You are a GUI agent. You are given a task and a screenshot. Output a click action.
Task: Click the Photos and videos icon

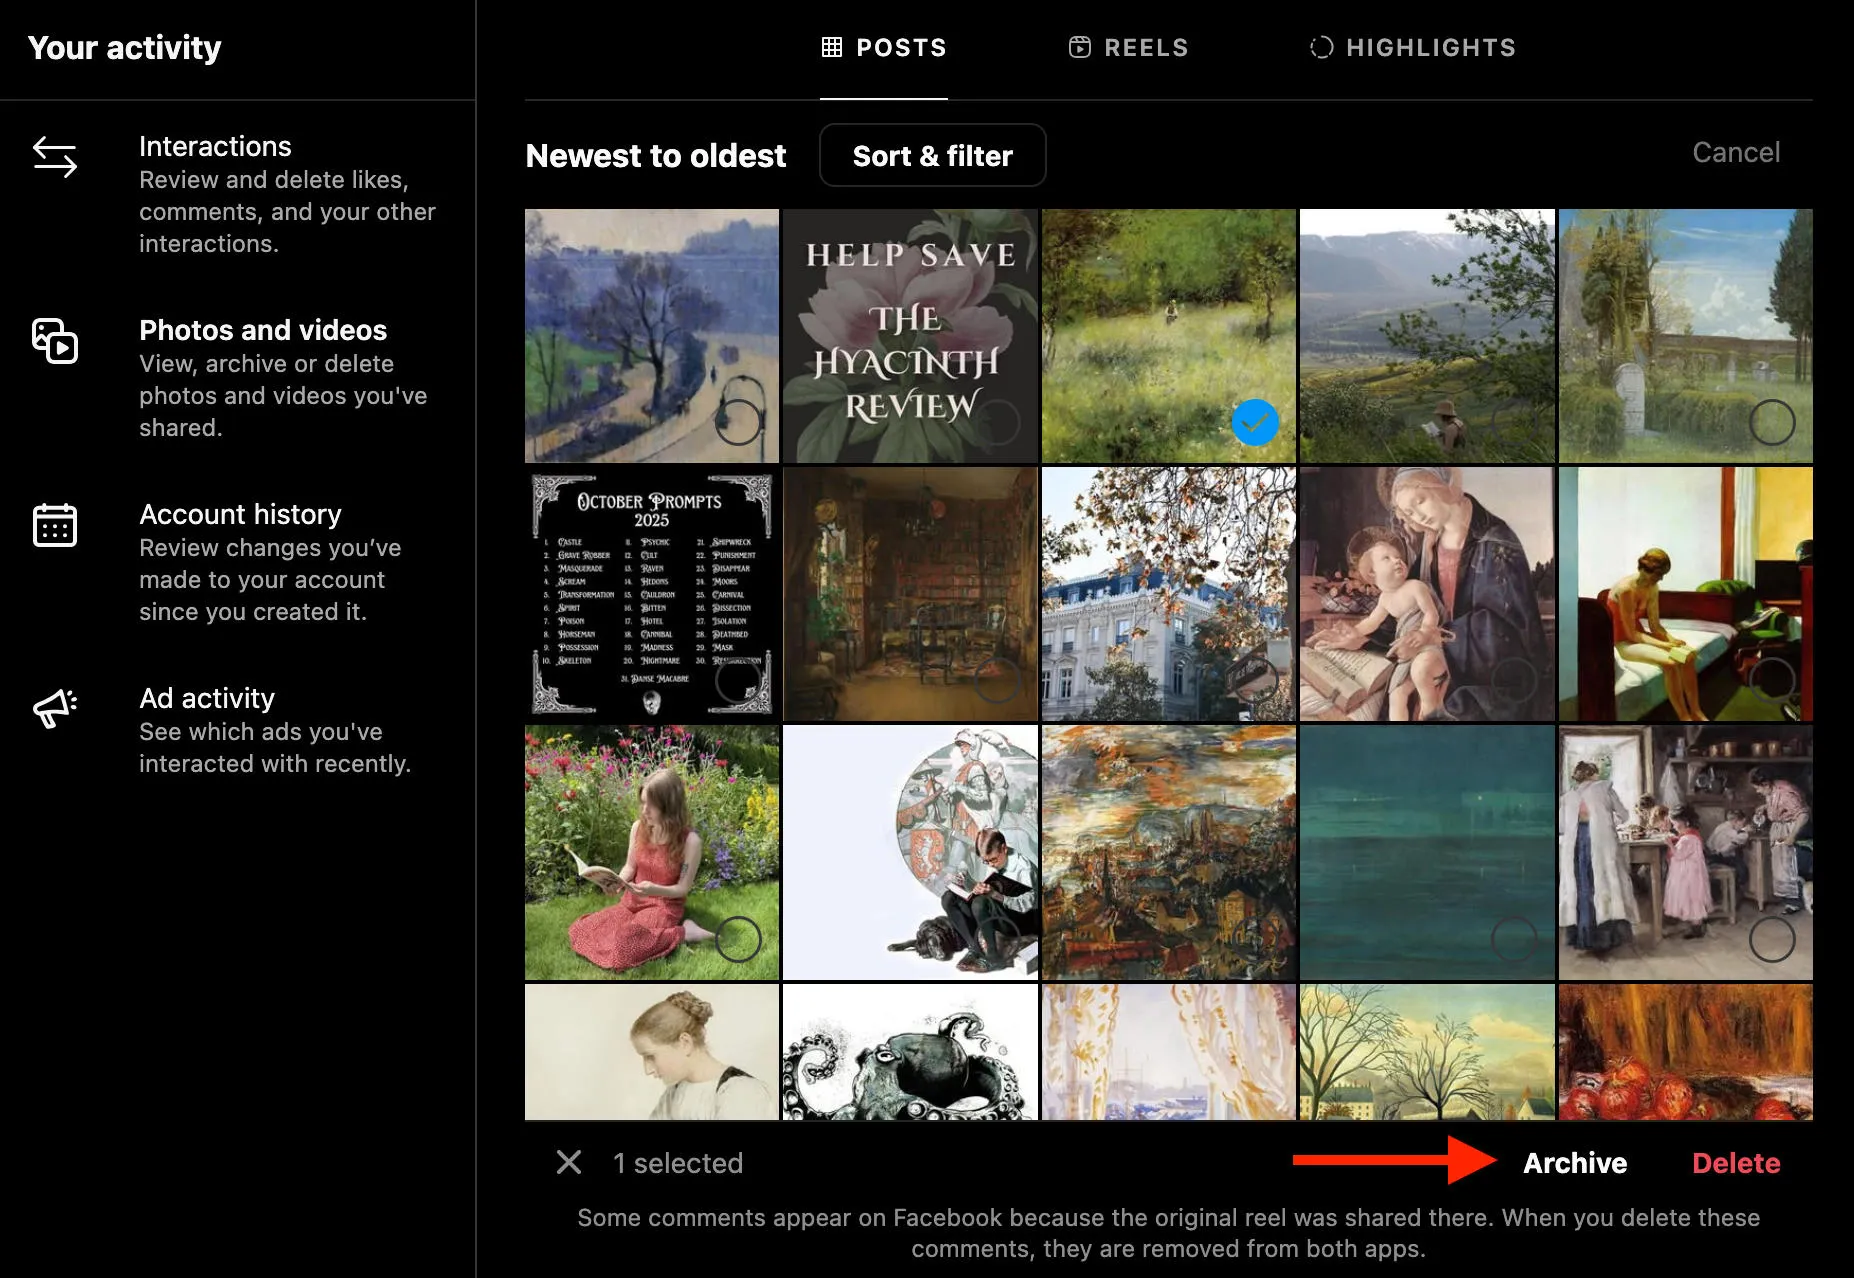(x=55, y=341)
